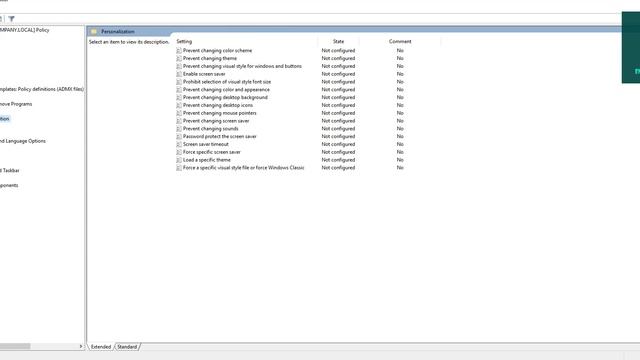Select the Taskbar tree node
Screen dimensions: 640x360
10,171
